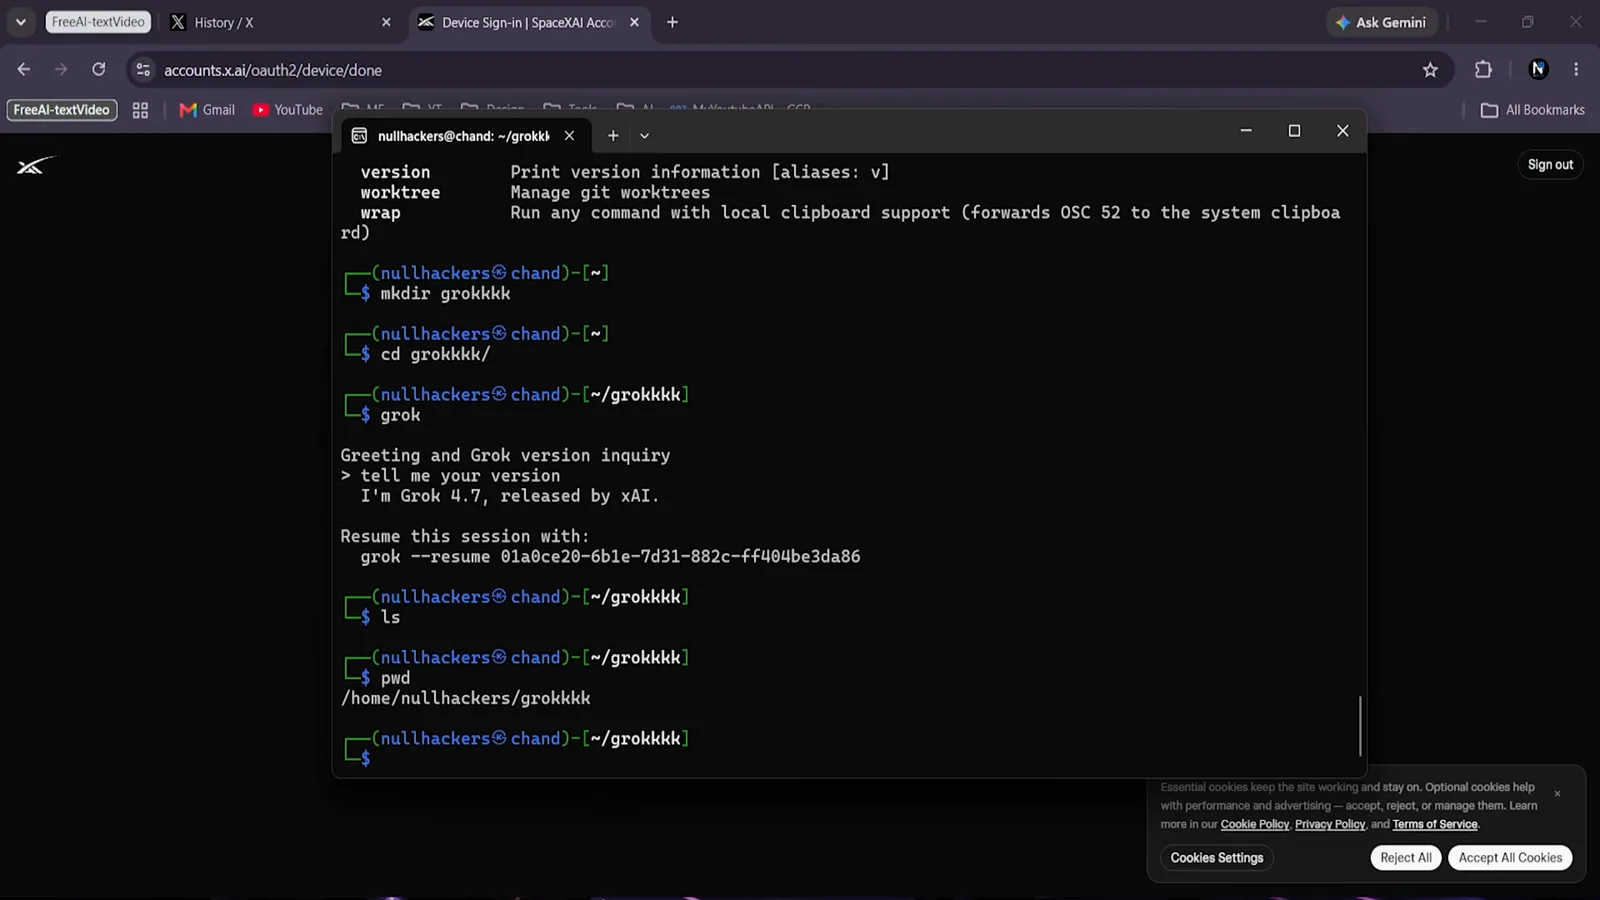Open a new browser tab

[672, 22]
